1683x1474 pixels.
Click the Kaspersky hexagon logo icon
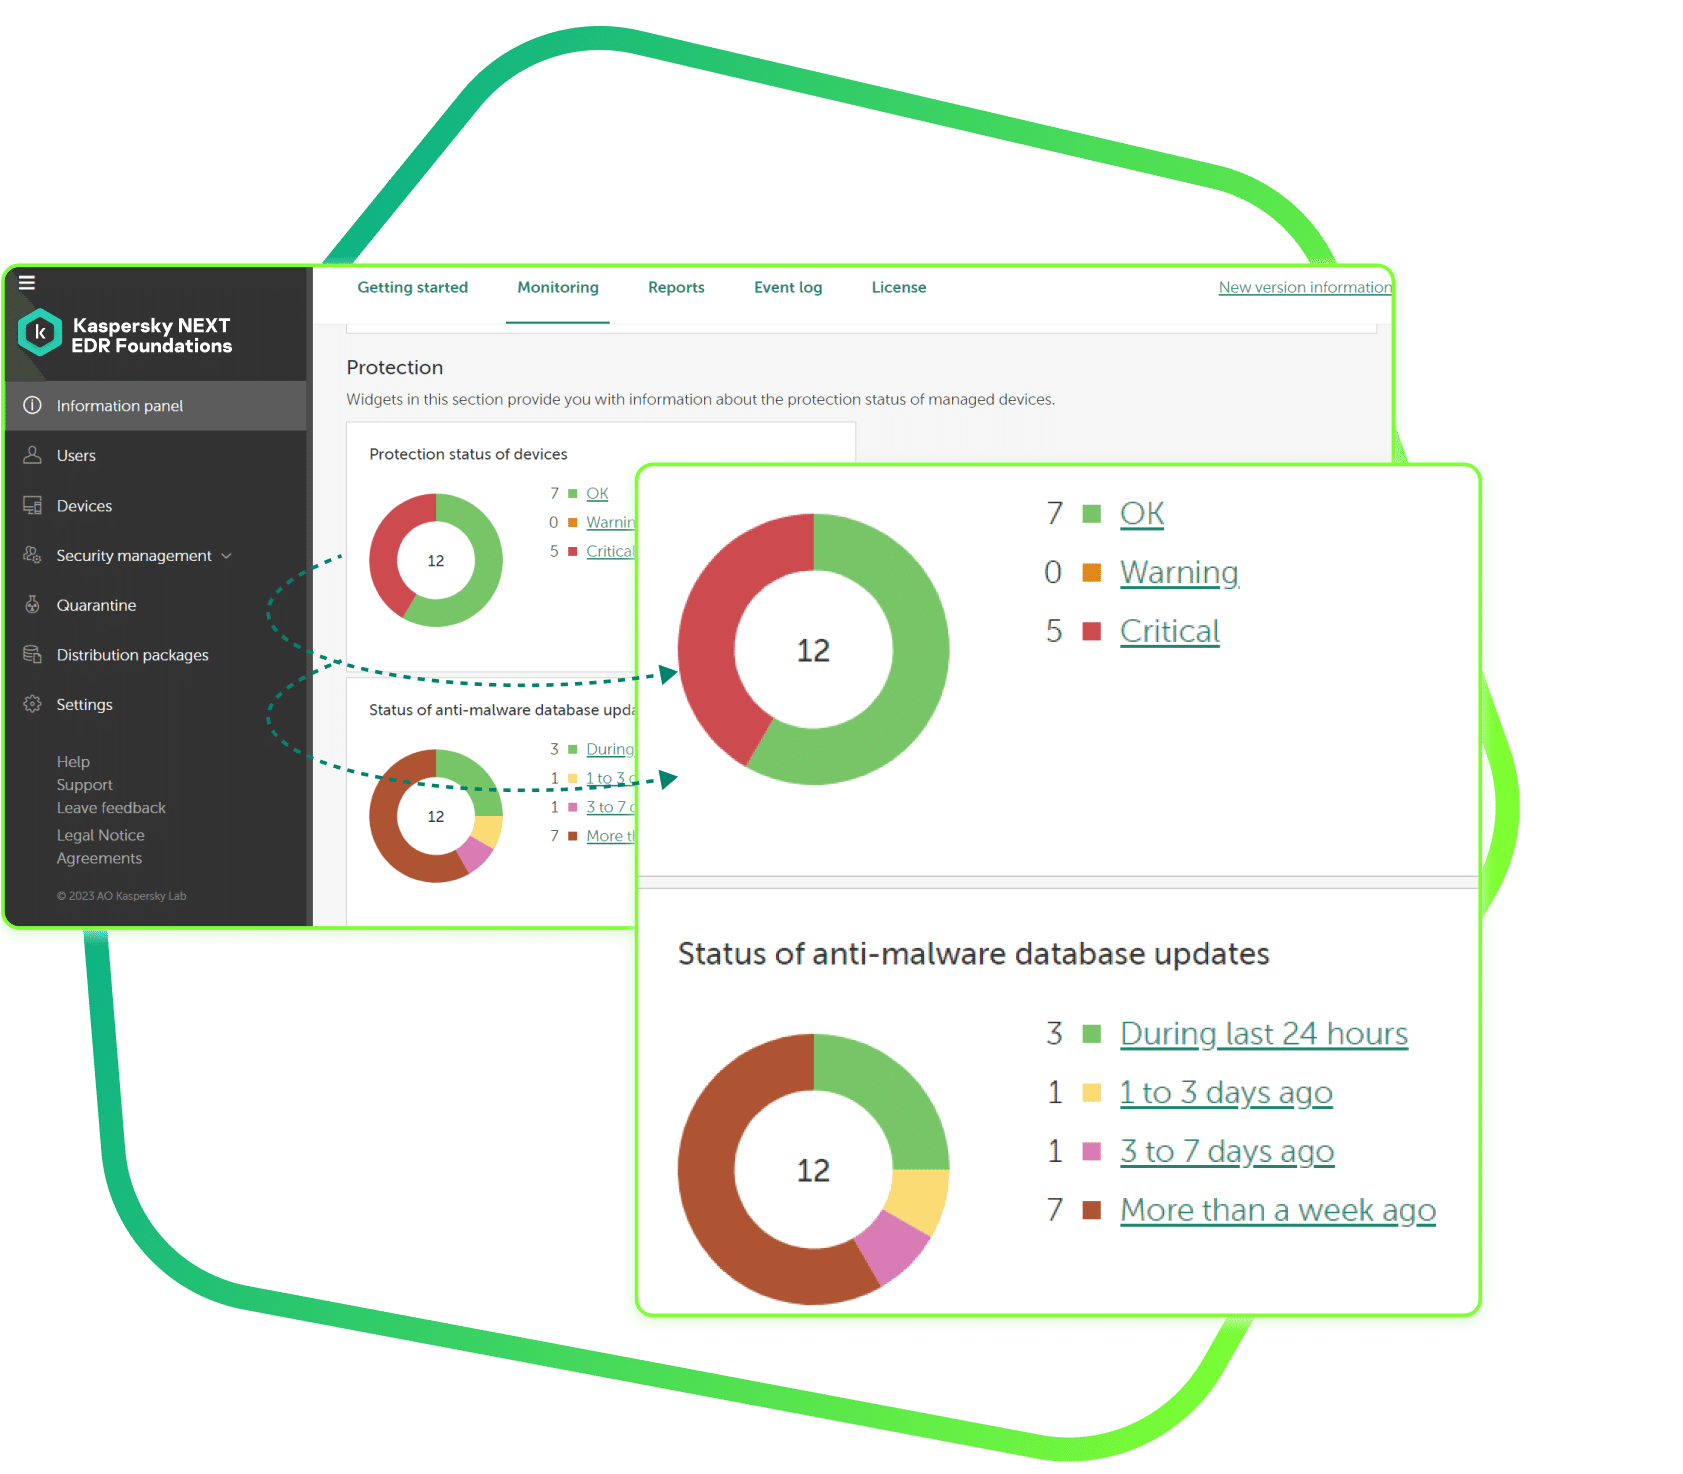click(40, 333)
